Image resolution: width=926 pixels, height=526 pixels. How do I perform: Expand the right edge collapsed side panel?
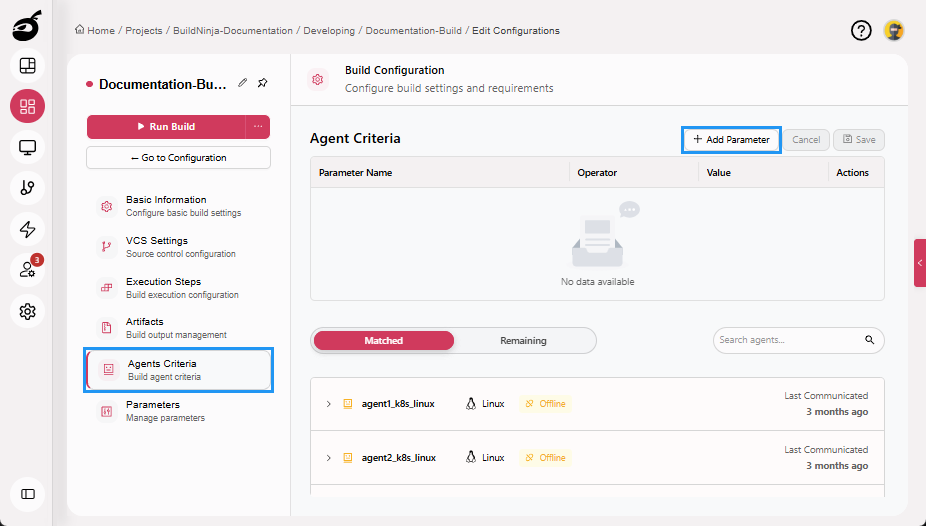(920, 263)
